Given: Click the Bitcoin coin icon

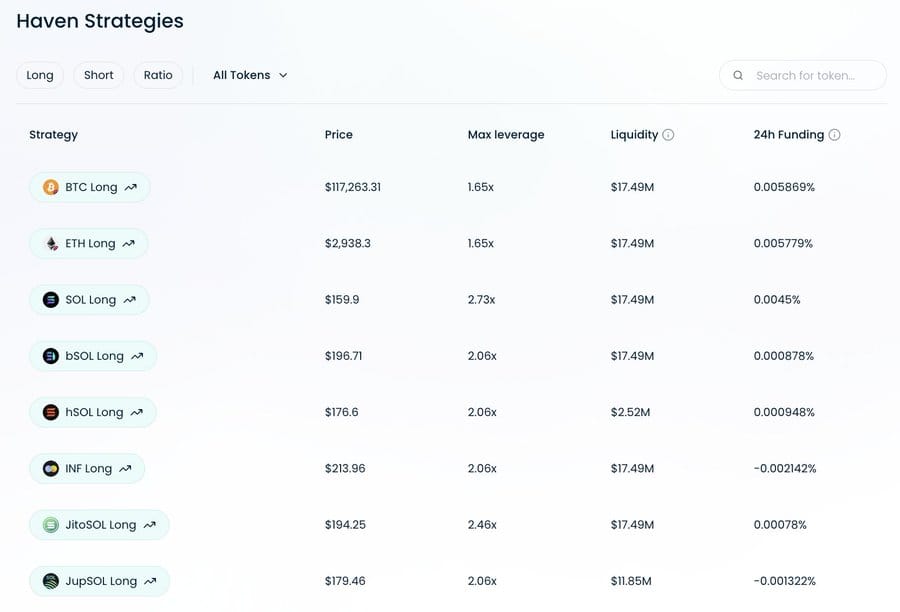Looking at the screenshot, I should 51,187.
